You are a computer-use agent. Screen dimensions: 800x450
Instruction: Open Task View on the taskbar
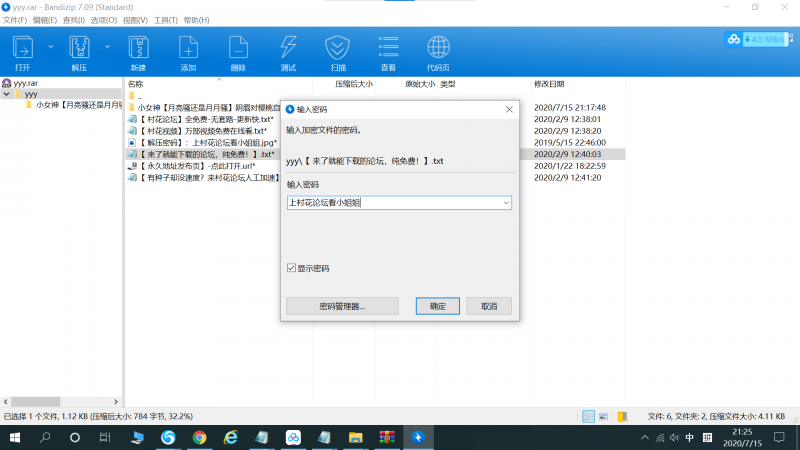point(105,437)
